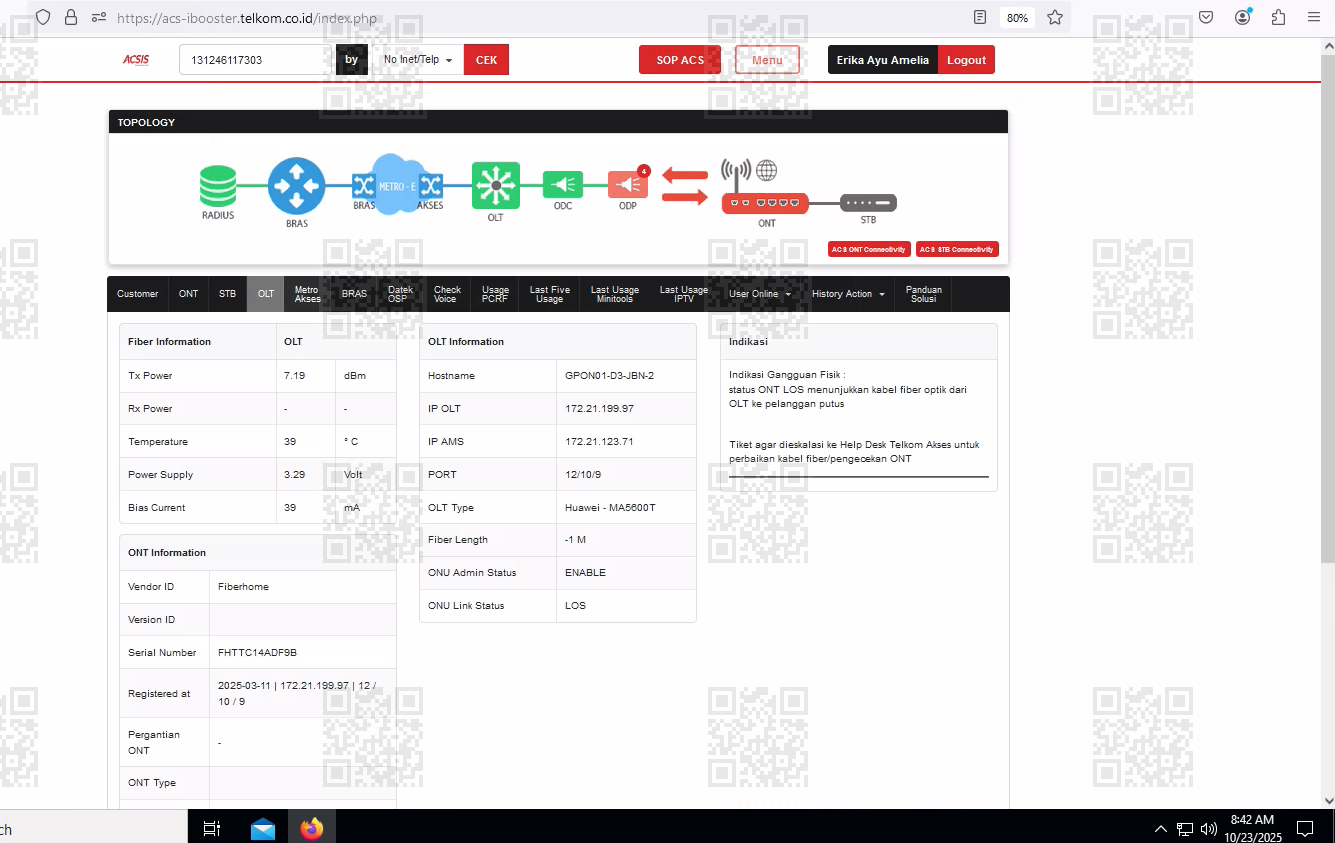
Task: Open Firefox hamburger application menu
Action: click(x=1314, y=17)
